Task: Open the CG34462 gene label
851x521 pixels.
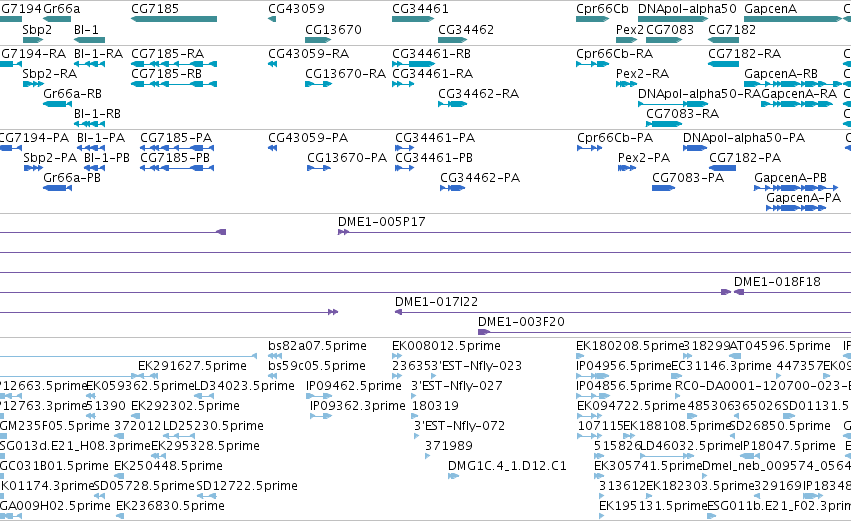Action: click(x=466, y=29)
